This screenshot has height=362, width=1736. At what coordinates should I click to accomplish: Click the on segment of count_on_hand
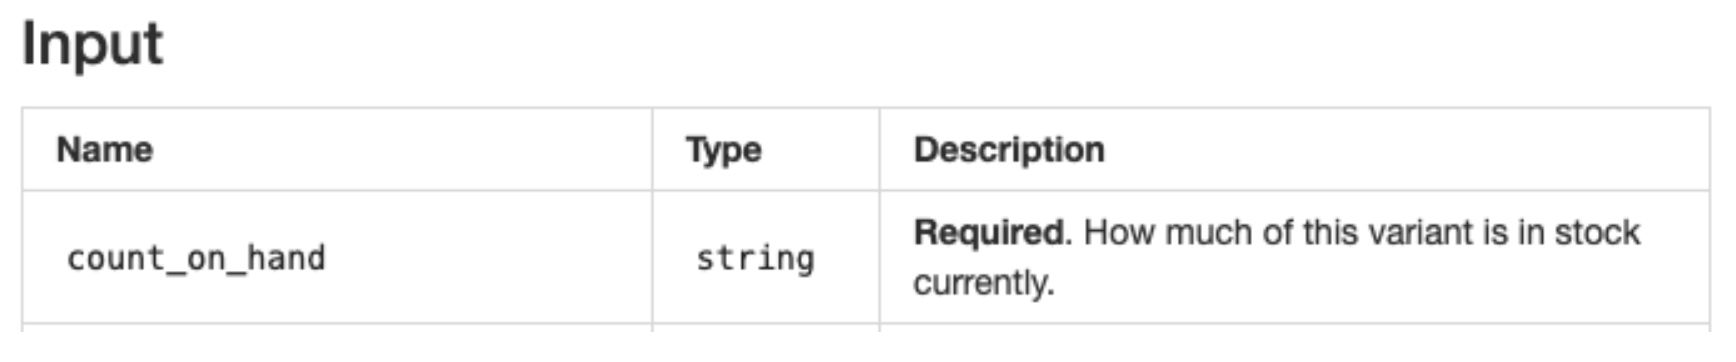(206, 258)
